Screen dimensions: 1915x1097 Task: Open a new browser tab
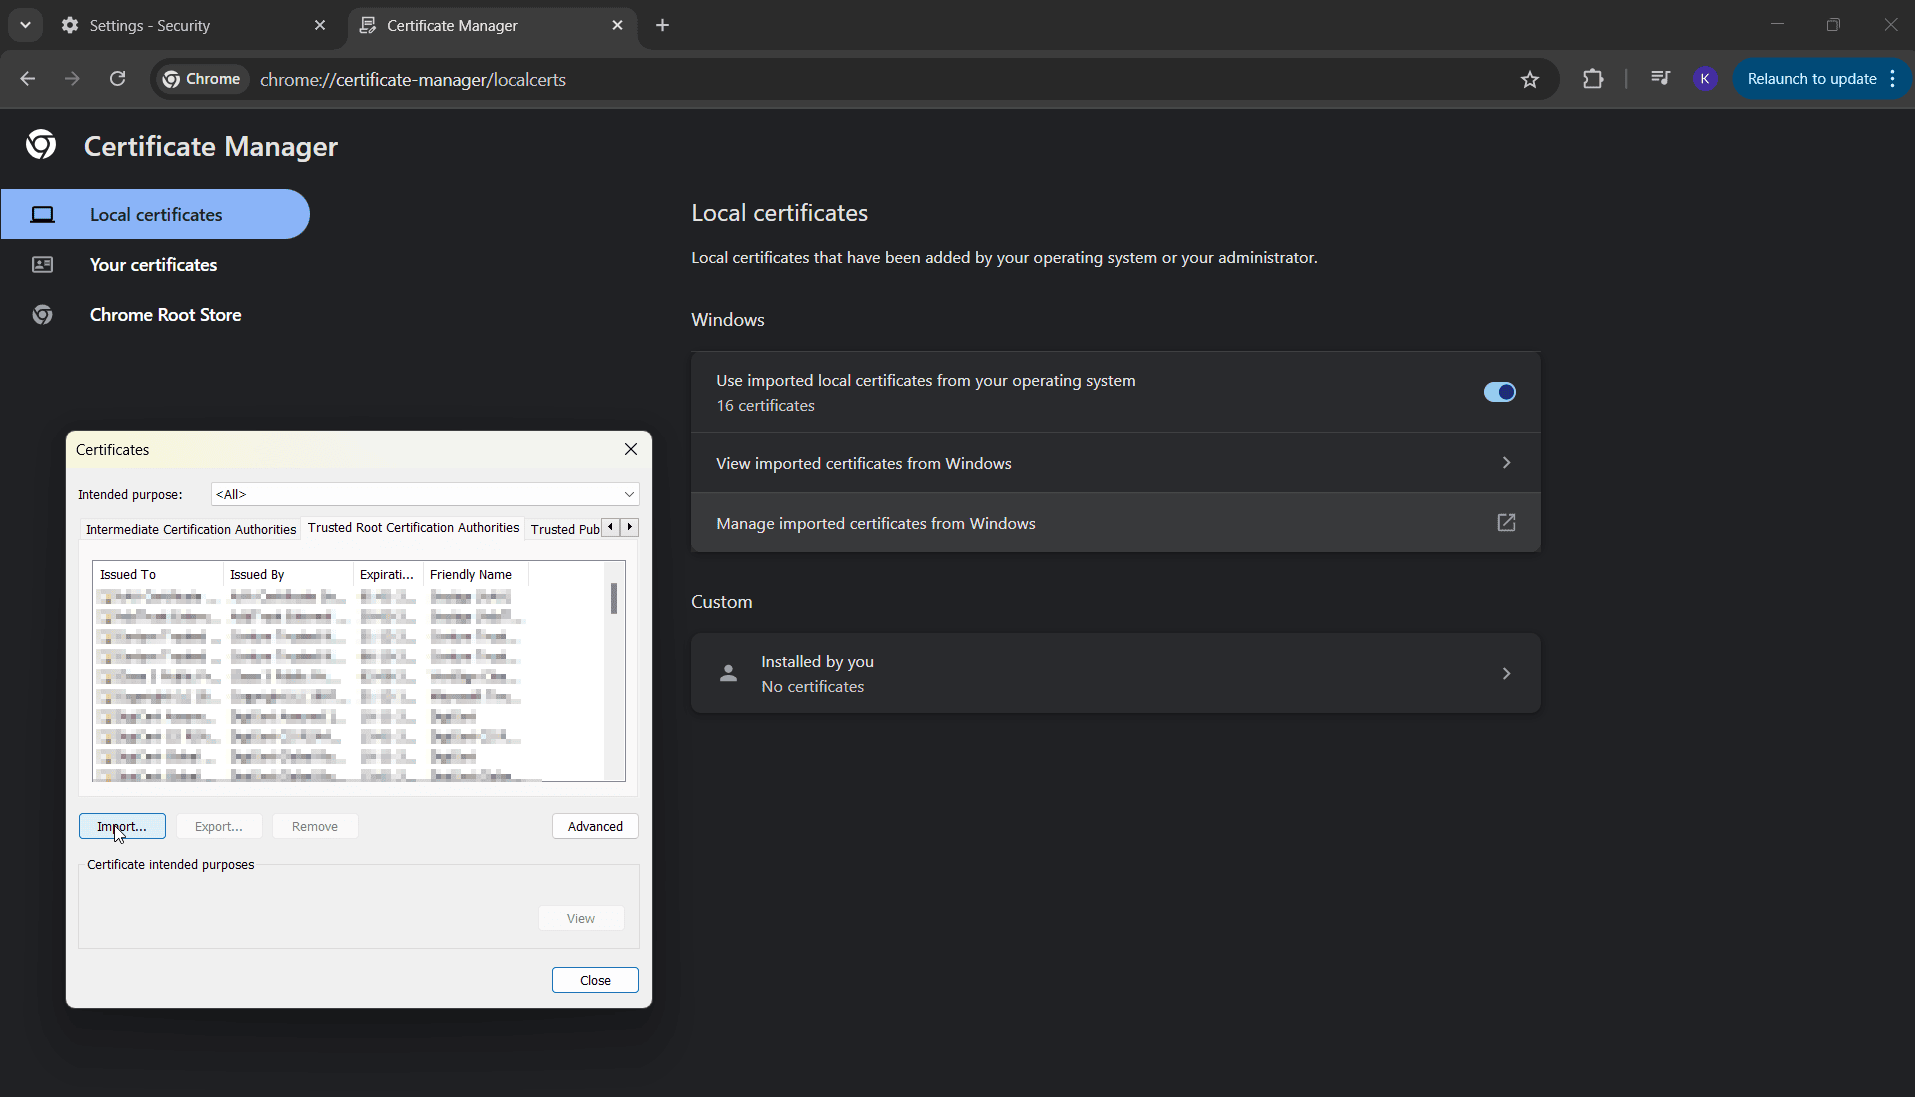(663, 25)
